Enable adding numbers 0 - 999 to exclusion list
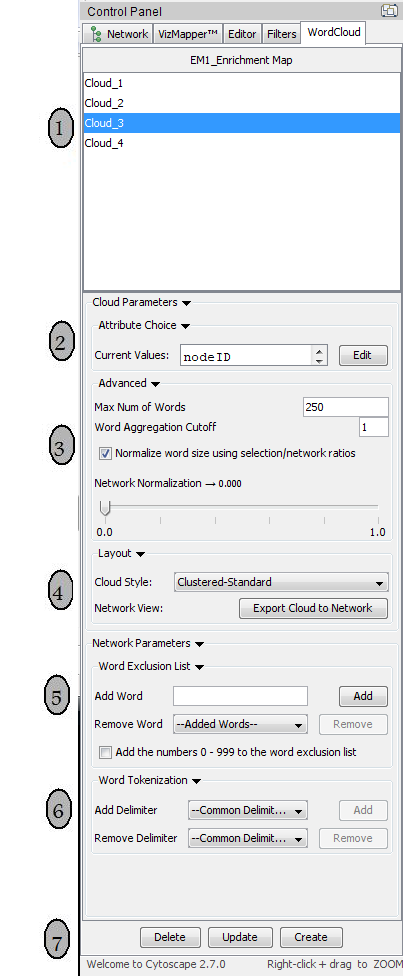The image size is (403, 976). pos(105,753)
